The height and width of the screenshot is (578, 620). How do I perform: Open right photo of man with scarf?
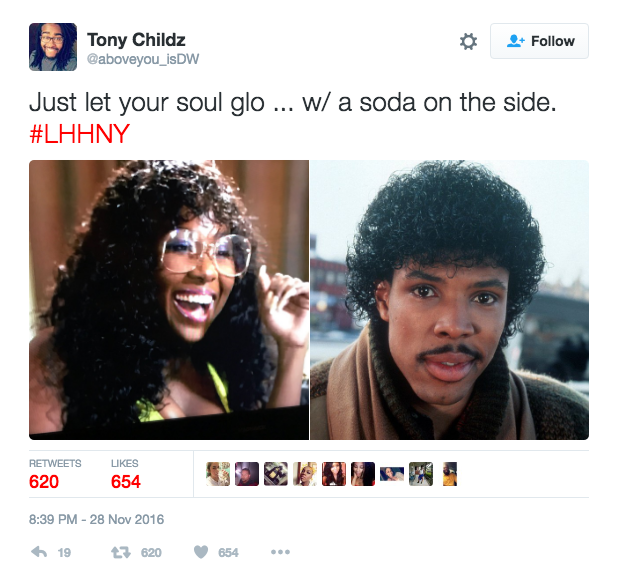(x=450, y=300)
